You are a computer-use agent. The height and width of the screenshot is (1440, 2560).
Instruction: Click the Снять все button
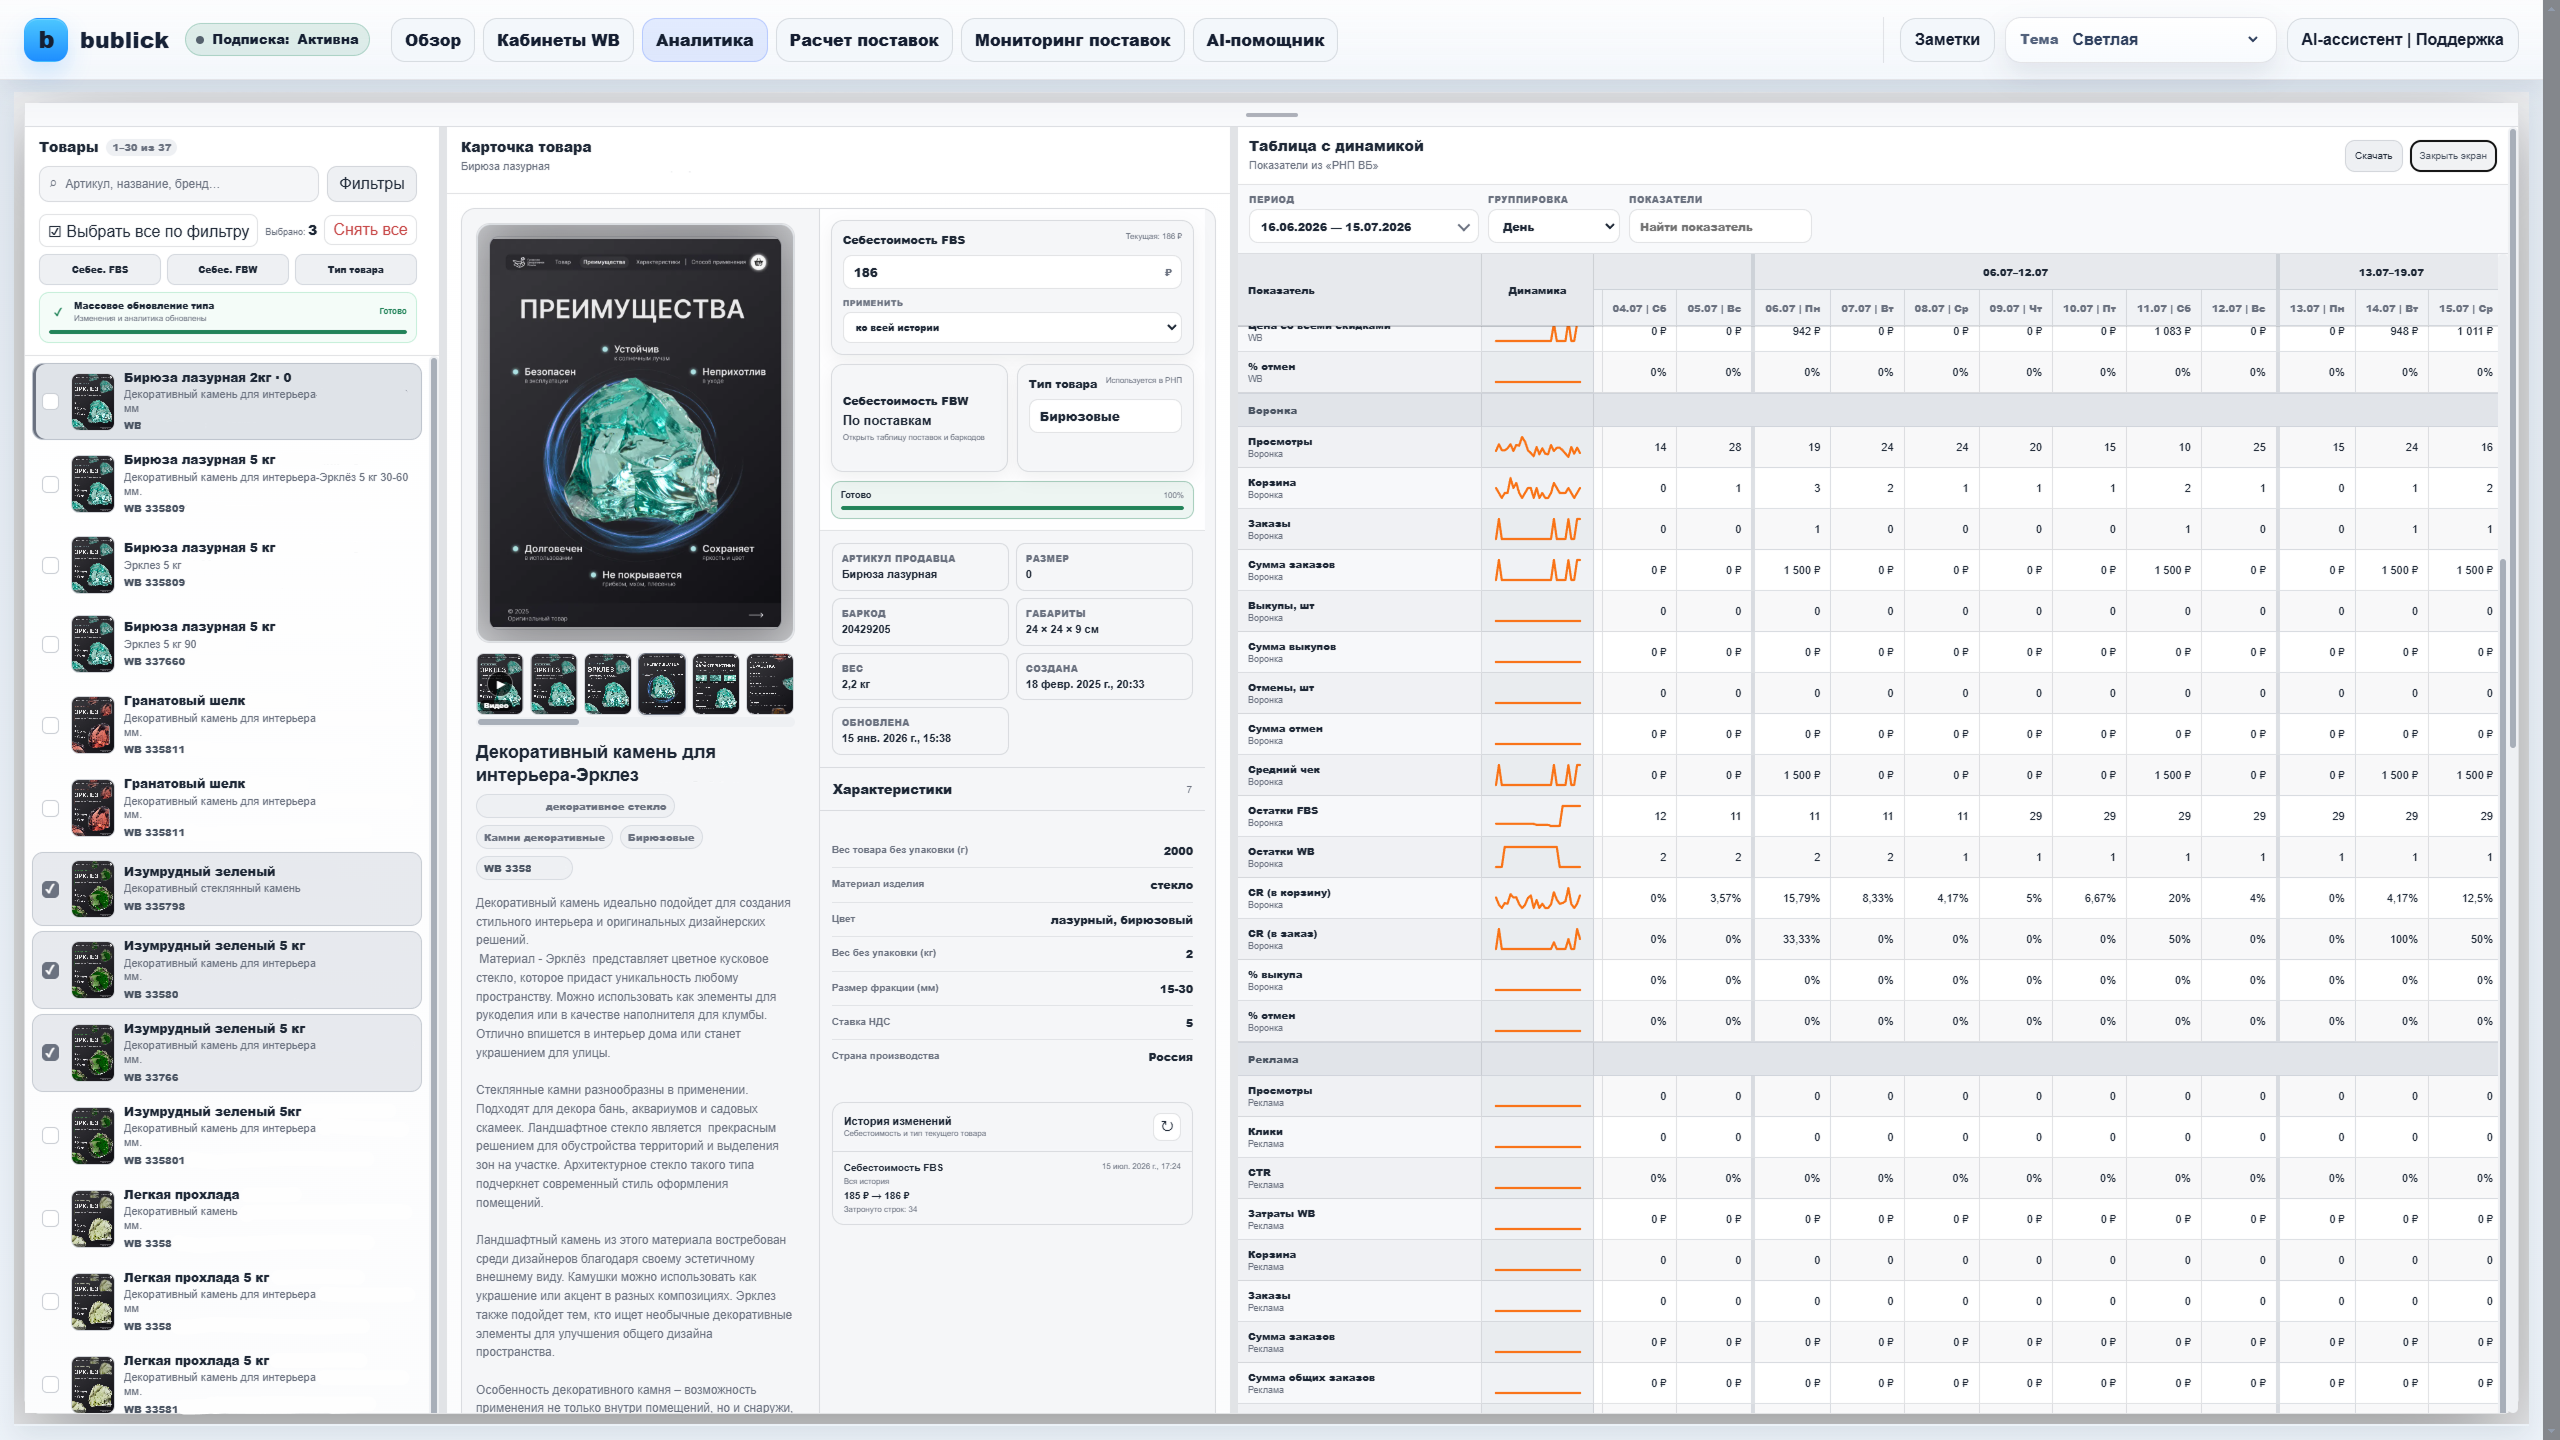point(370,230)
